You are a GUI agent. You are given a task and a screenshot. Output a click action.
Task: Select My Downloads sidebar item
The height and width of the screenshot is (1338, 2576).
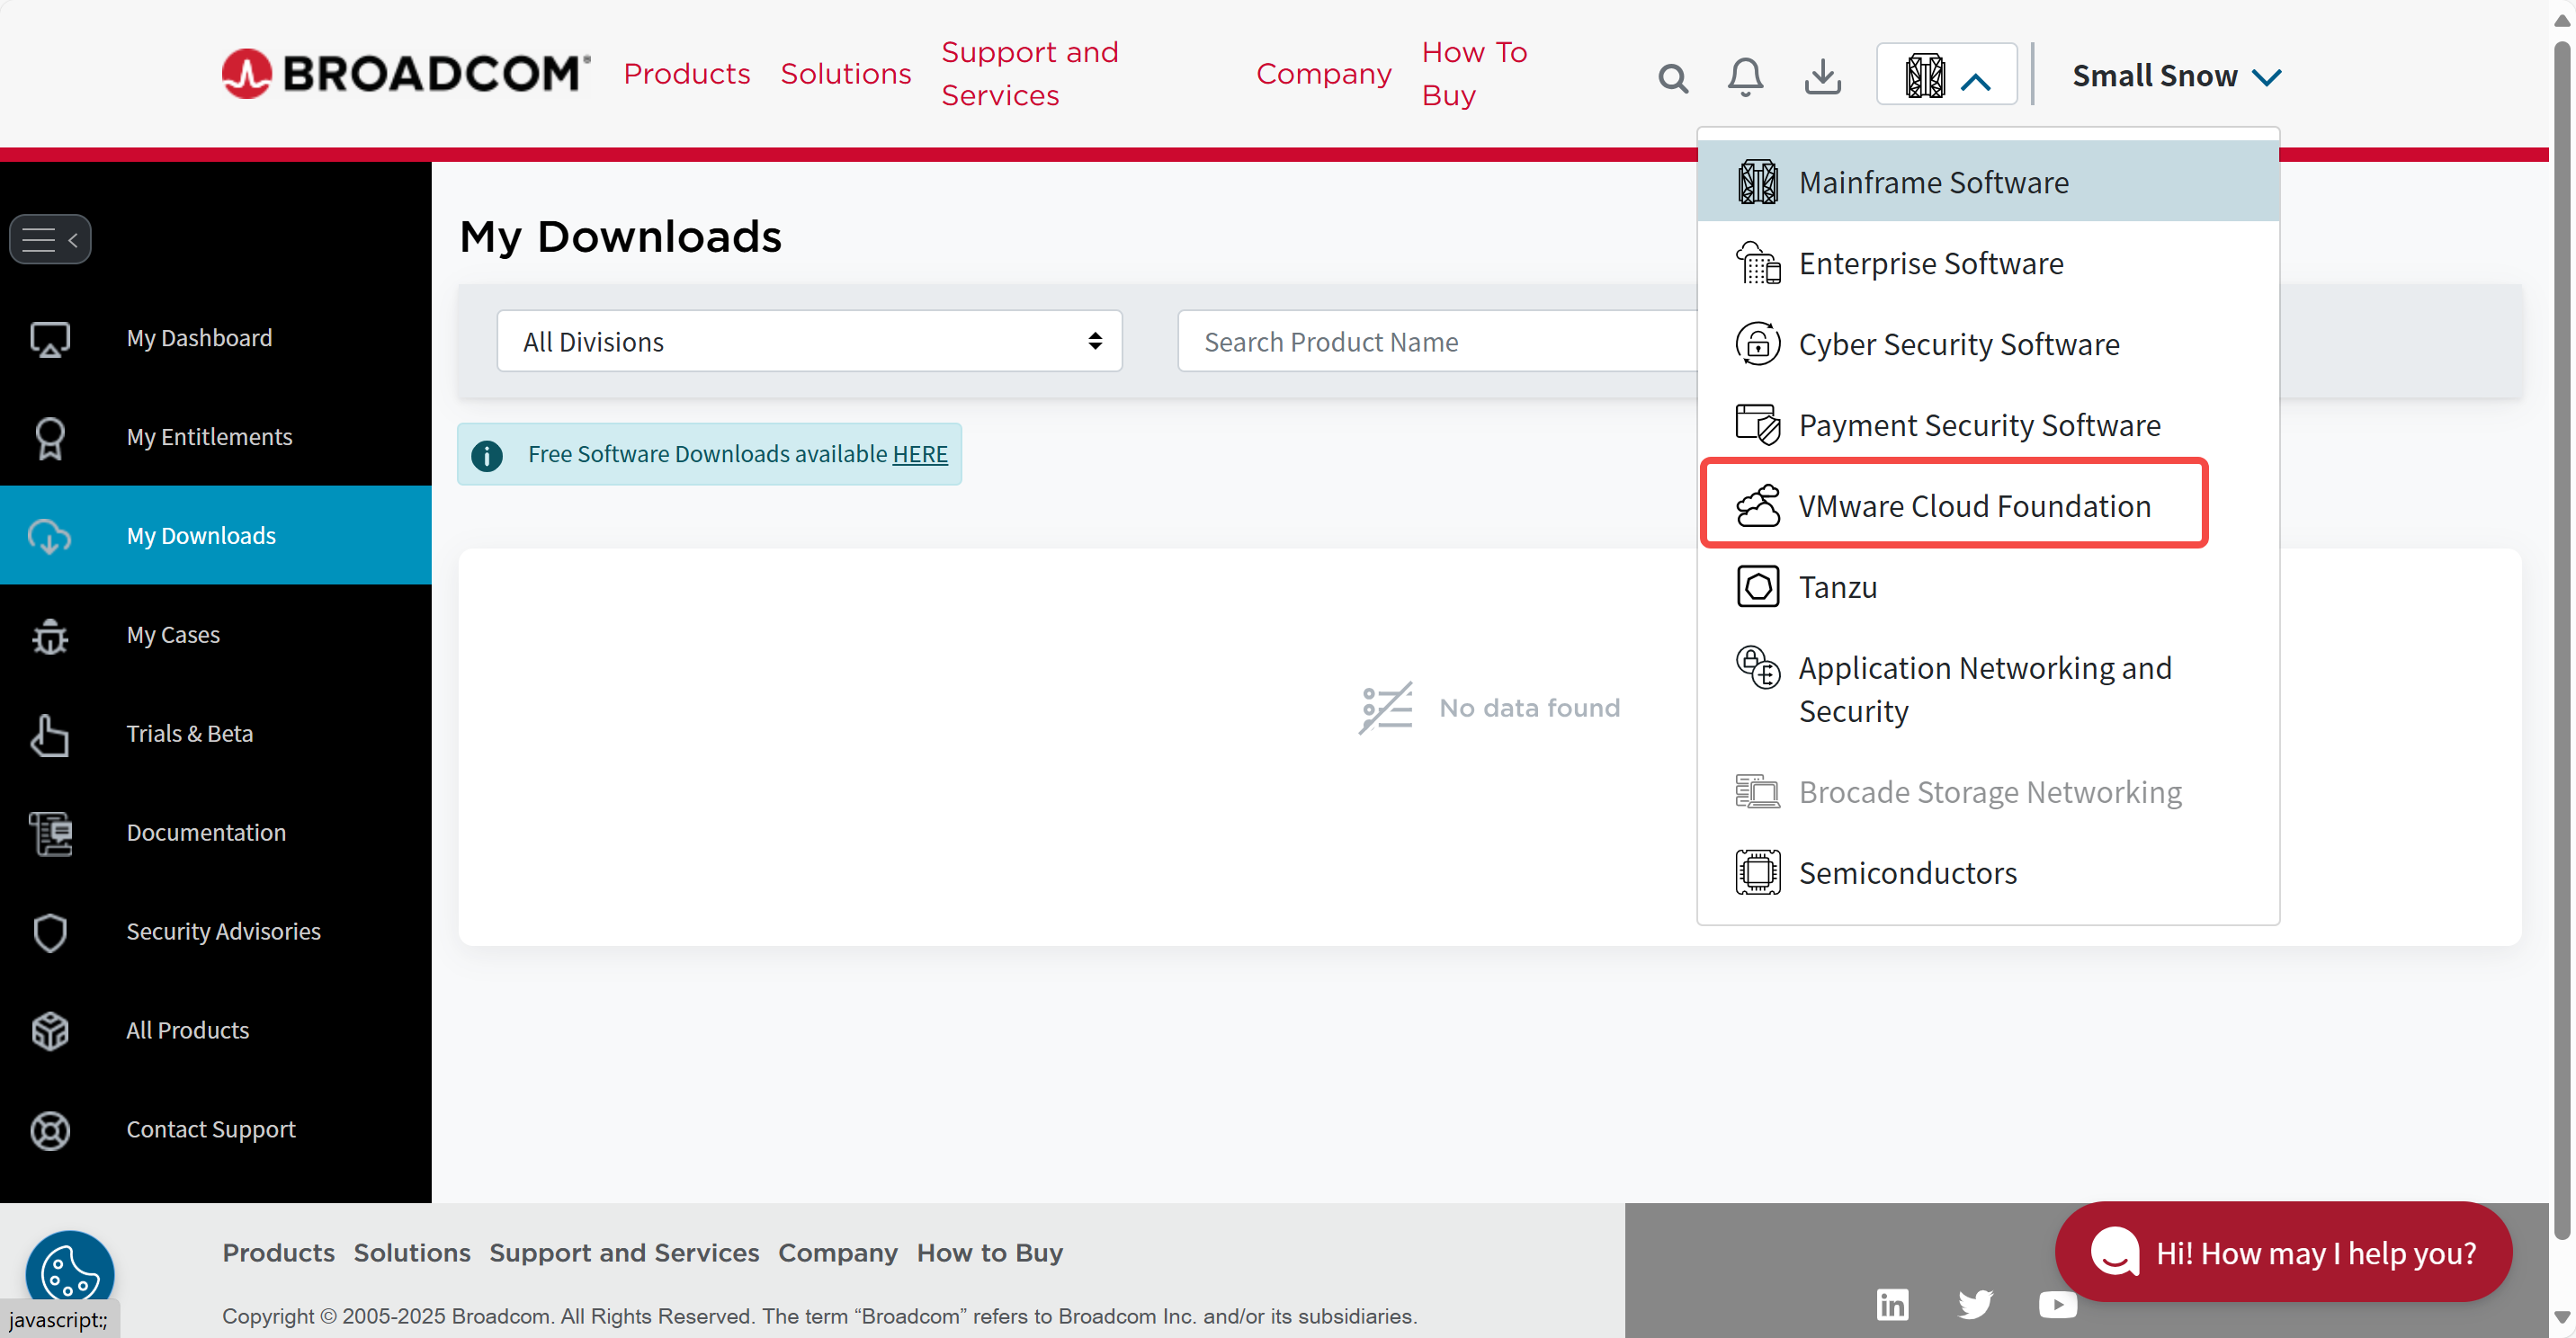tap(216, 536)
